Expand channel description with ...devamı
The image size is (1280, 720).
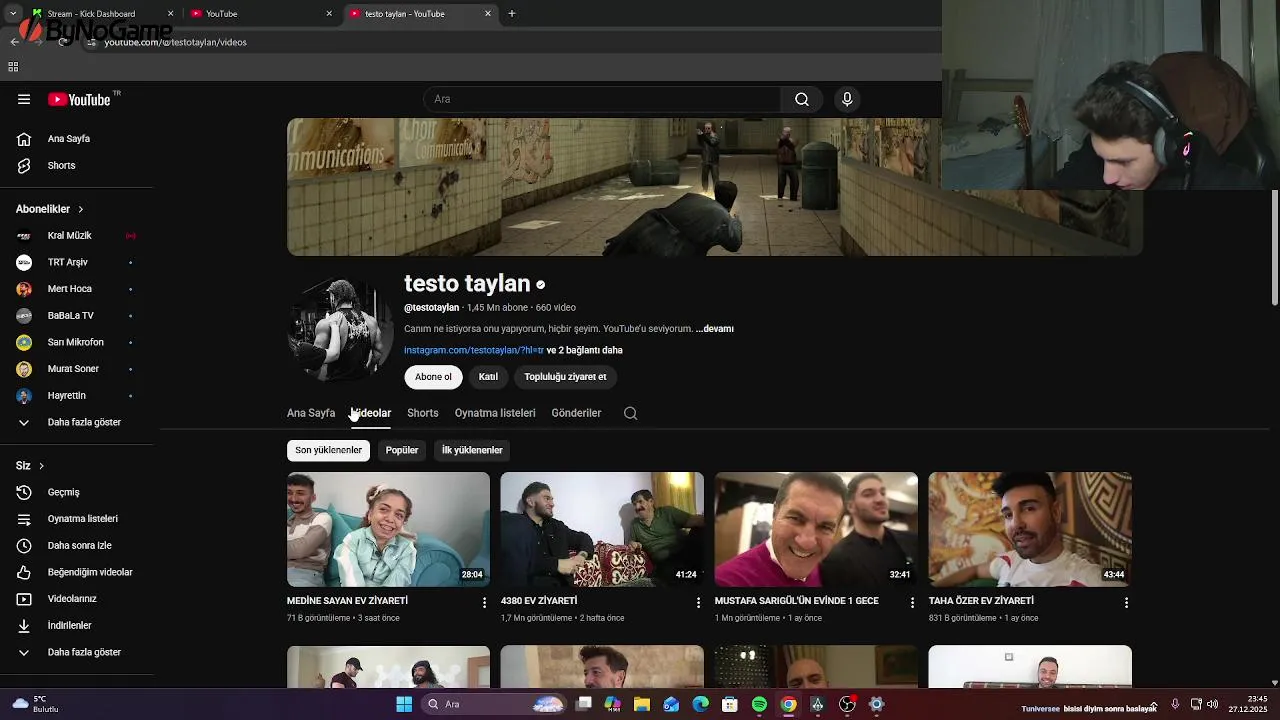click(714, 329)
